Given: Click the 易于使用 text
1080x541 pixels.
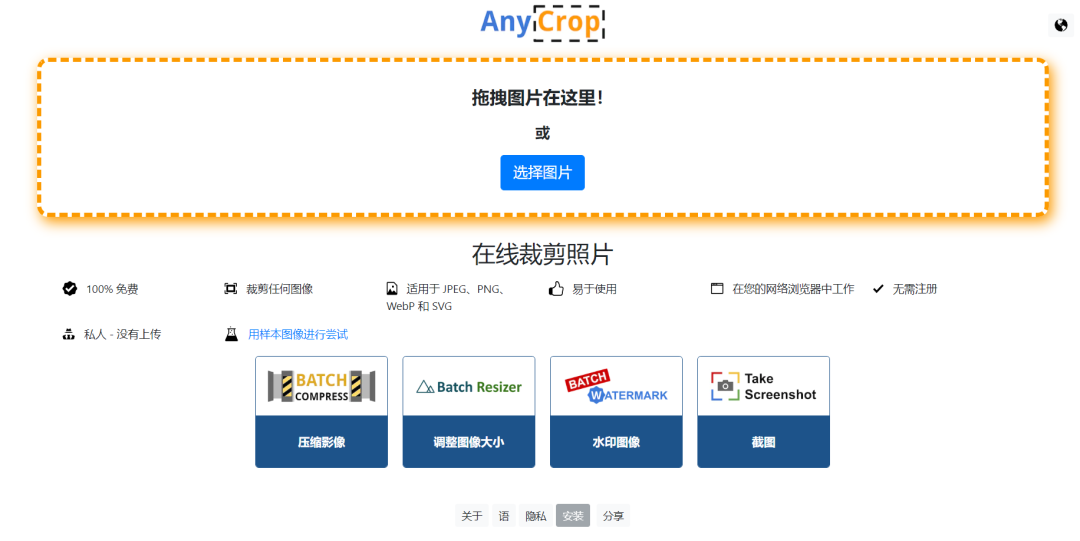Looking at the screenshot, I should [x=594, y=289].
